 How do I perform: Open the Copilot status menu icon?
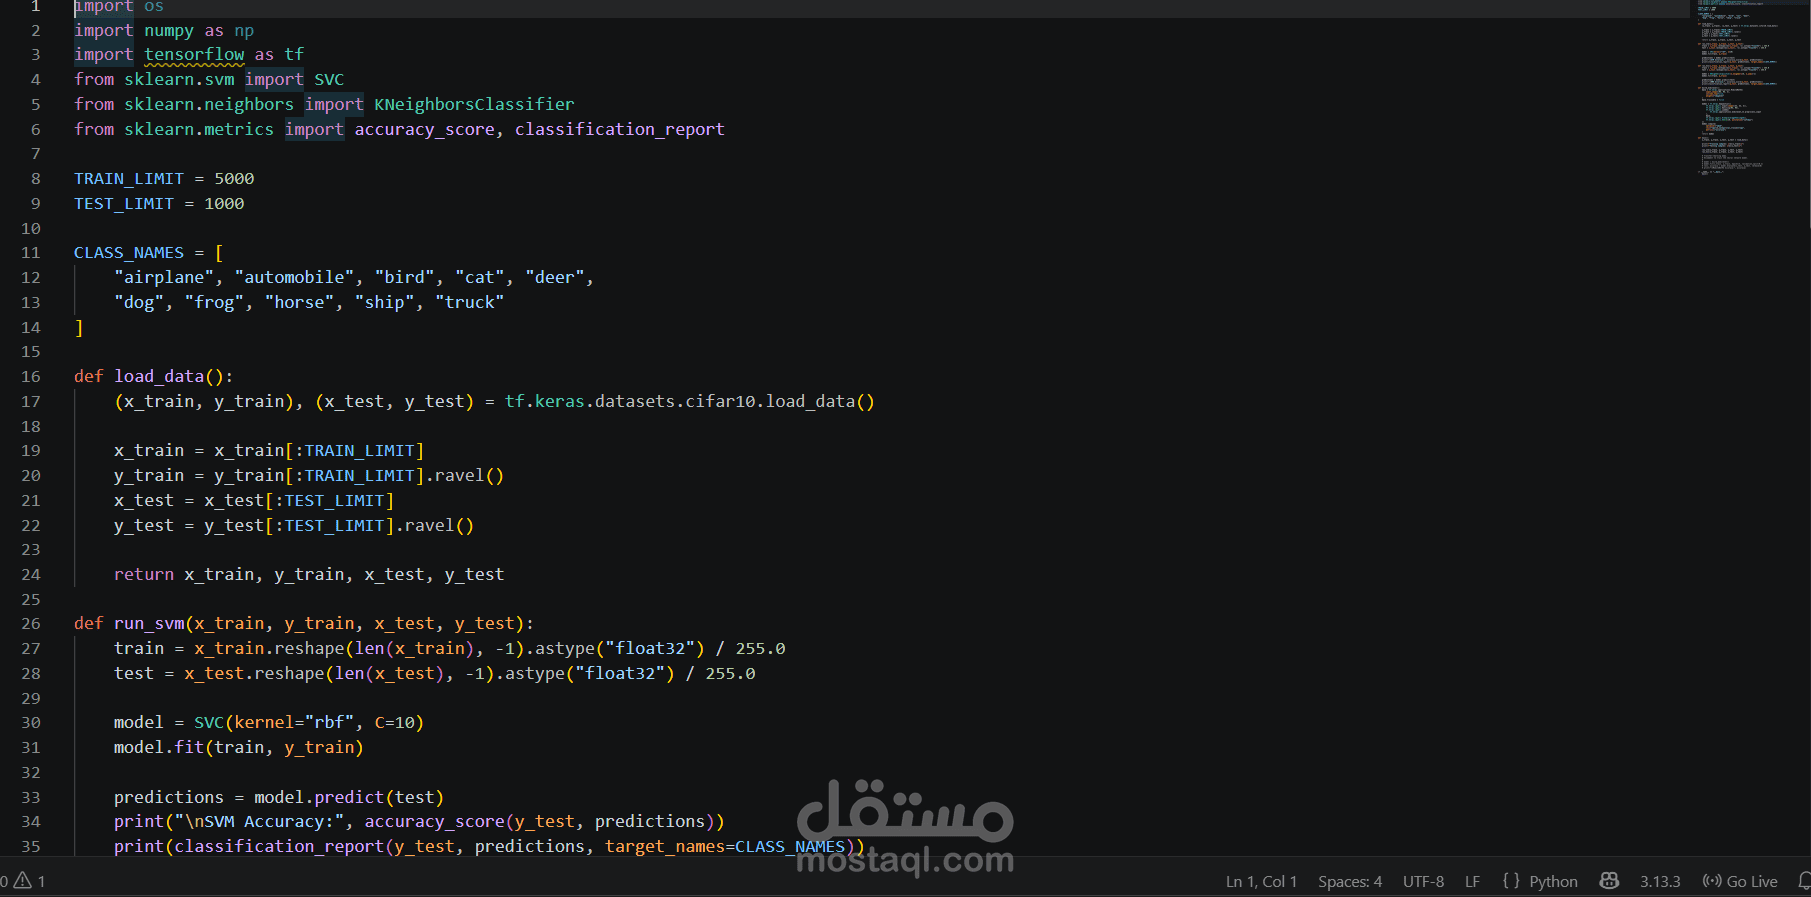point(1609,881)
